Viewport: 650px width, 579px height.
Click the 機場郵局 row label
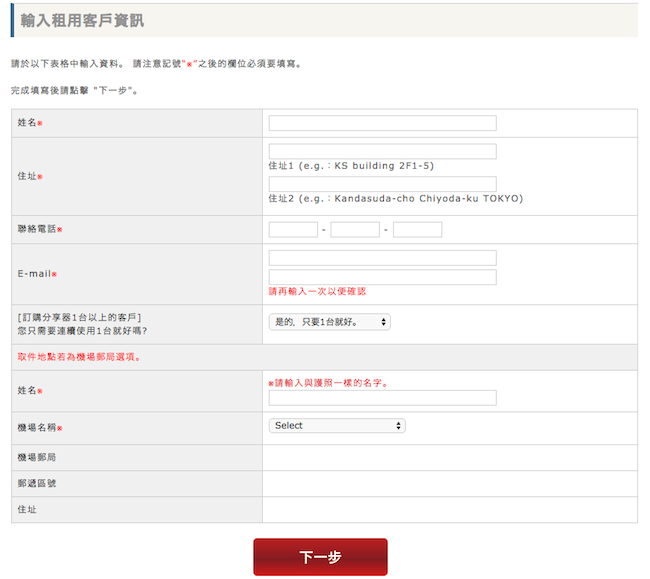pyautogui.click(x=36, y=458)
